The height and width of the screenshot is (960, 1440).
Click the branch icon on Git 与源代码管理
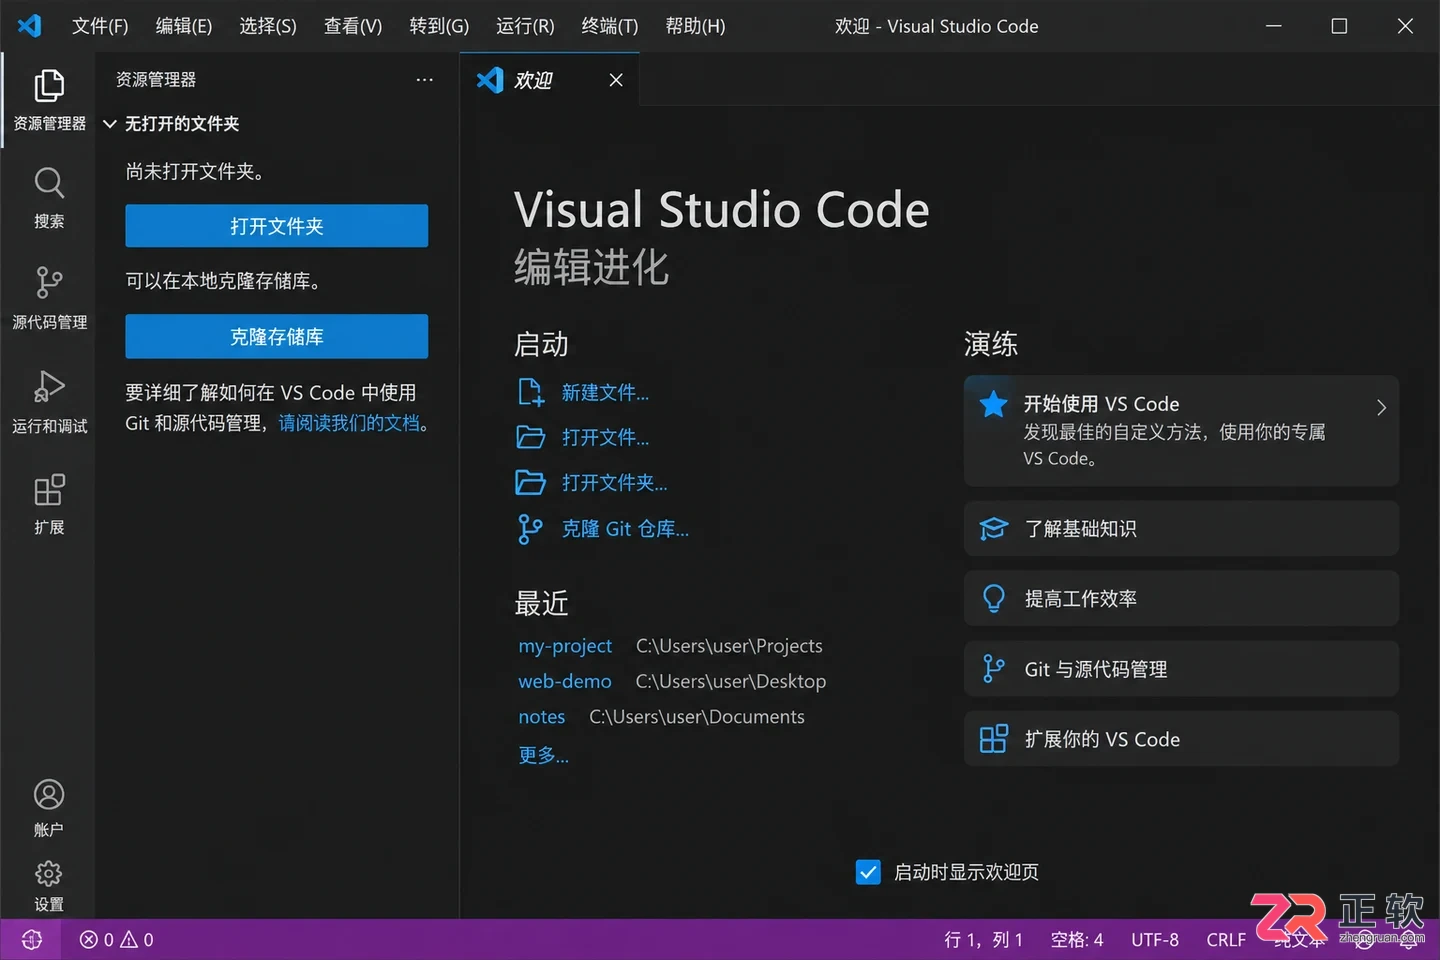click(x=993, y=669)
